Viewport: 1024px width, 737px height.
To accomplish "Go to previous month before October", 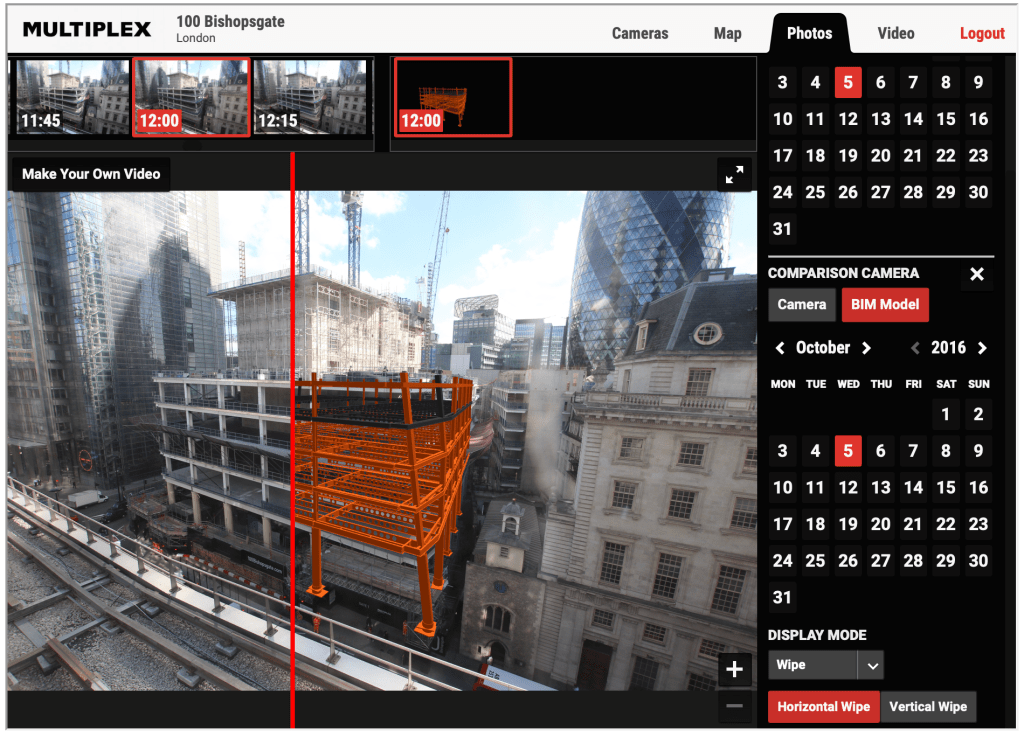I will pos(780,348).
